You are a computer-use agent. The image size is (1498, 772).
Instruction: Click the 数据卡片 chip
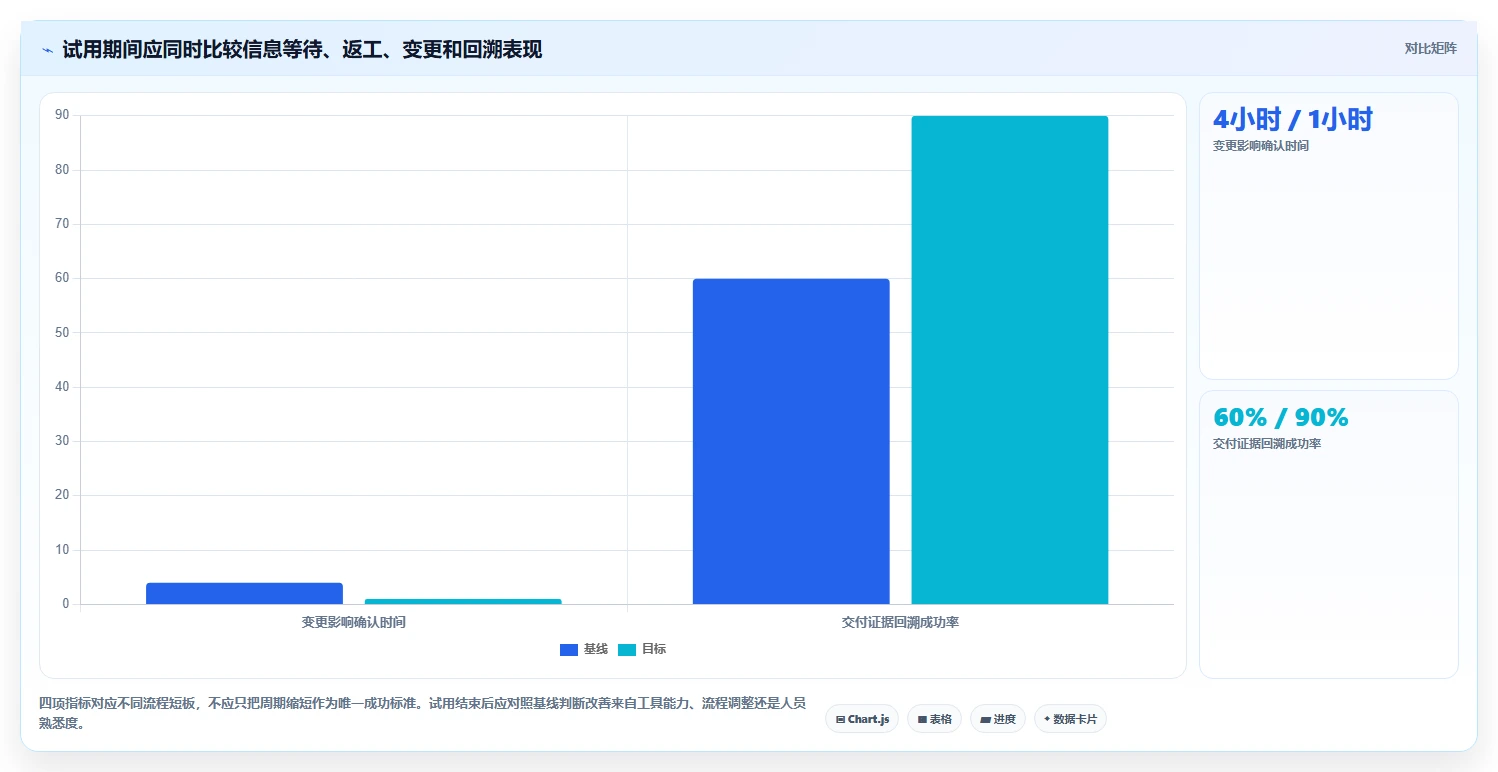1070,719
